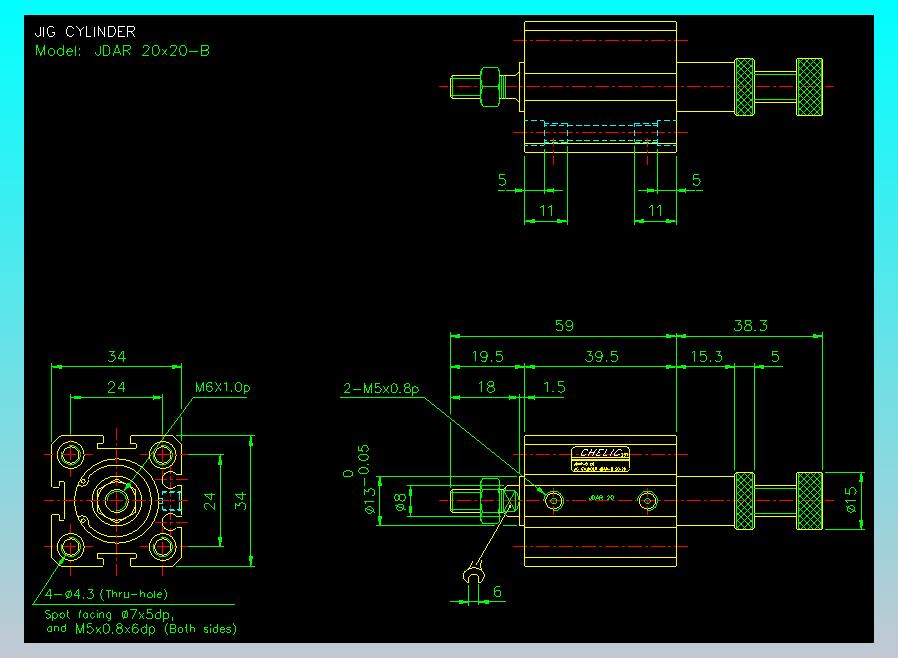The image size is (898, 658).
Task: Select the 39.5 body length dimension
Action: coord(601,356)
